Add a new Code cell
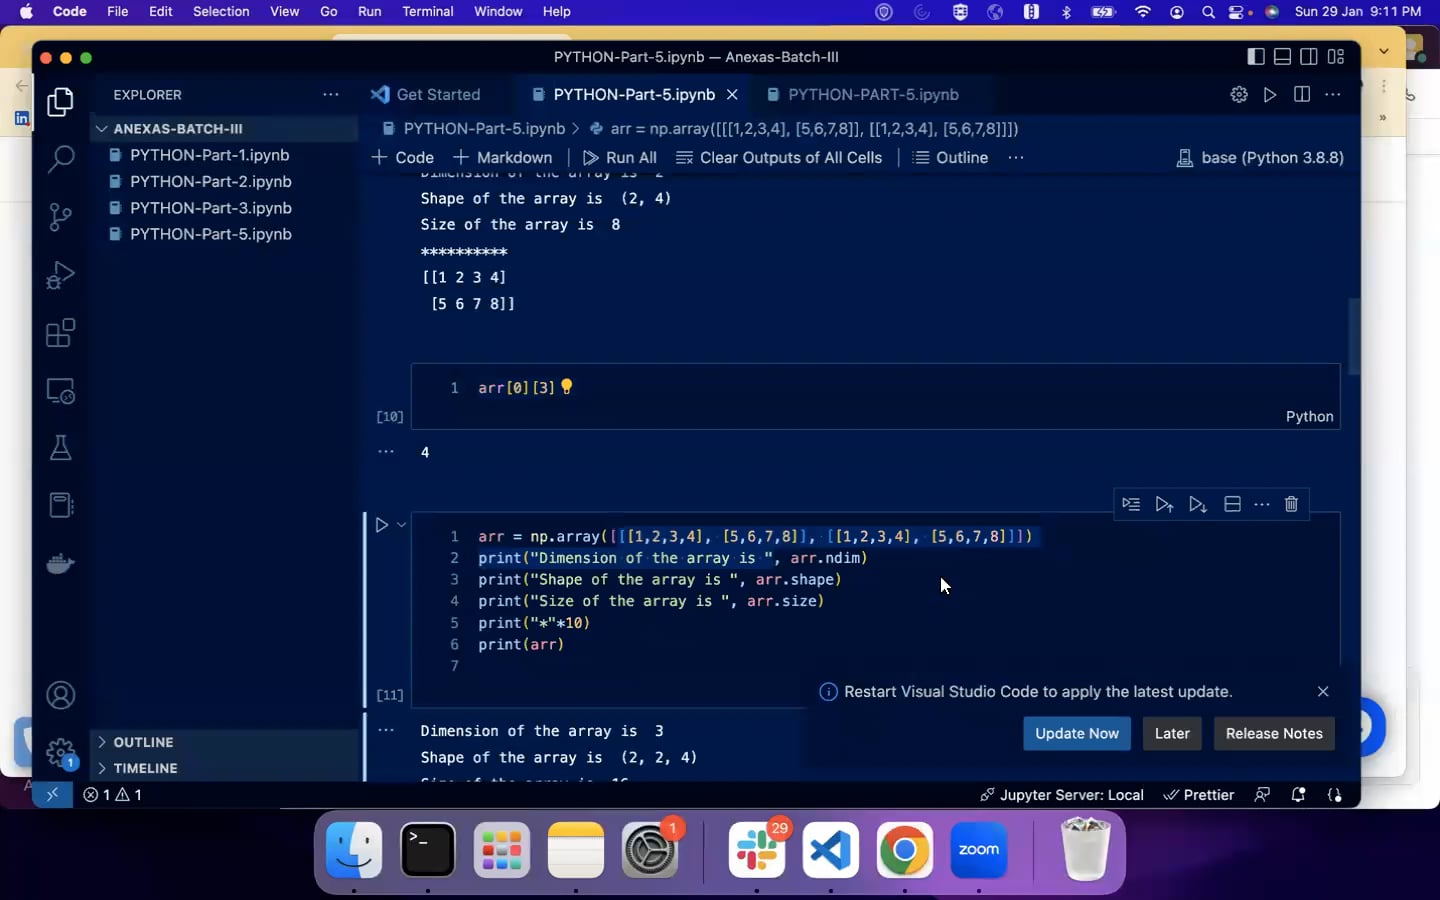The height and width of the screenshot is (900, 1440). 403,158
